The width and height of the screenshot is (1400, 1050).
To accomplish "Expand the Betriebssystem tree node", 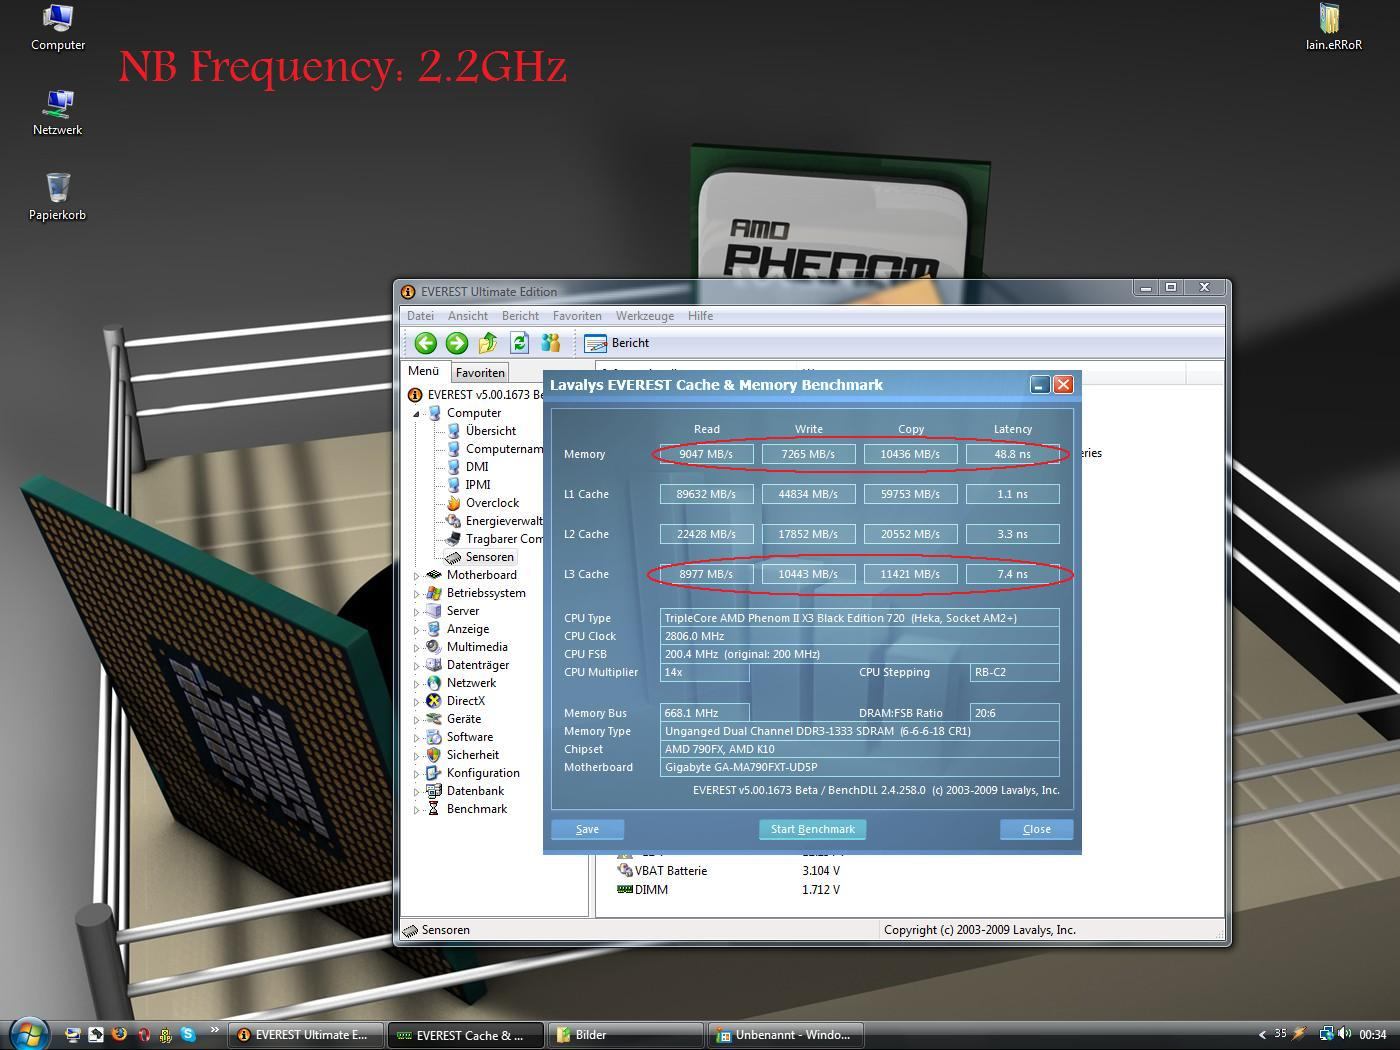I will coord(417,593).
